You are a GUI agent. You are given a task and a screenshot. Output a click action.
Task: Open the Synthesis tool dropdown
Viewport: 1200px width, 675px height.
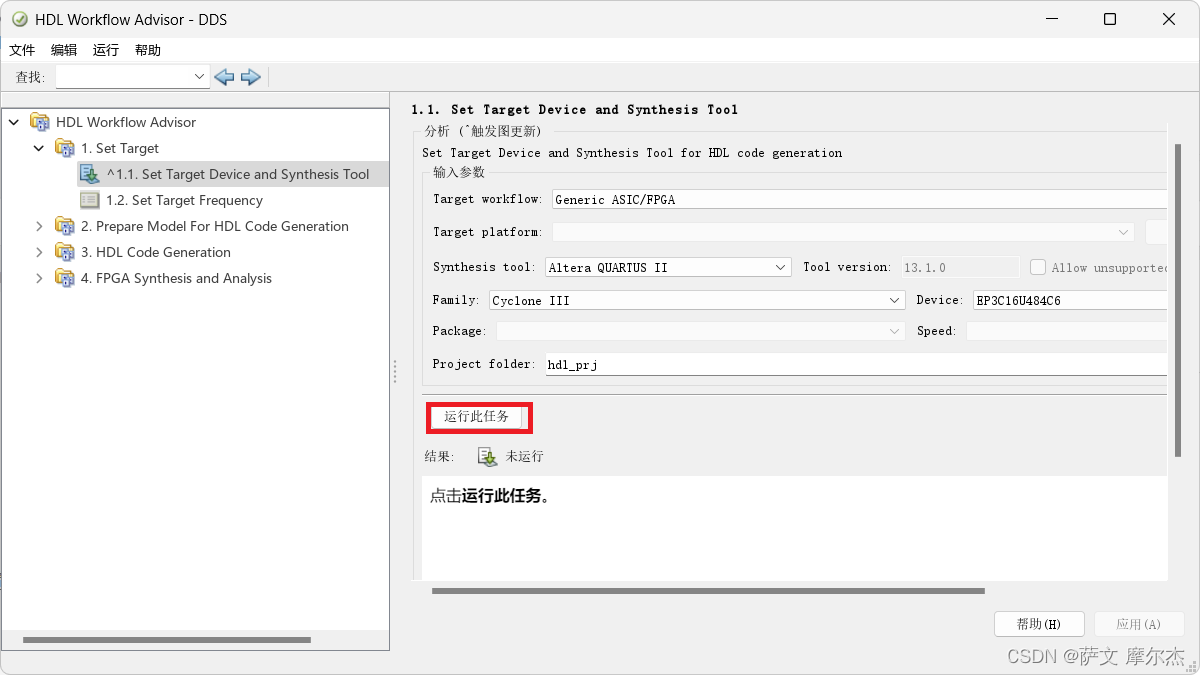pyautogui.click(x=781, y=267)
